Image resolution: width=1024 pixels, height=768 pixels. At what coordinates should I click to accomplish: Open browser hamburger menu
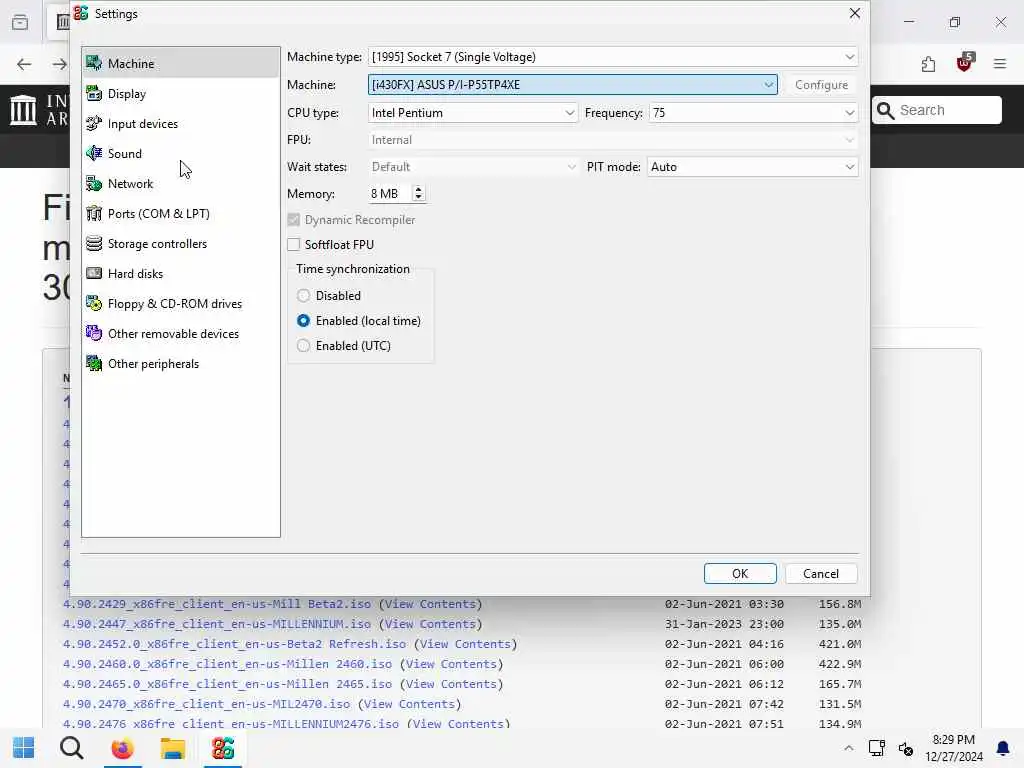[x=1000, y=64]
